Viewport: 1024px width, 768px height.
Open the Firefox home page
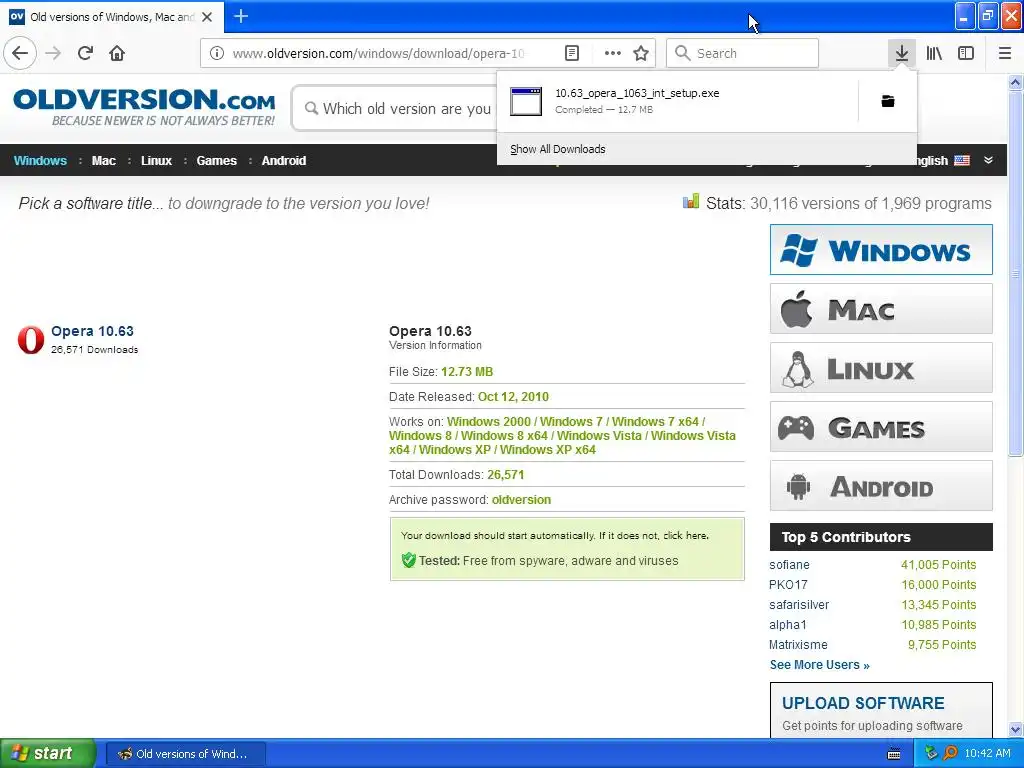pos(117,53)
